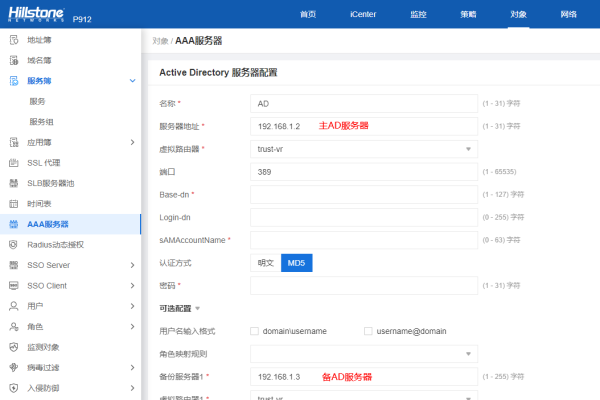
Task: Click the 地址簿 address book icon
Action: coord(14,40)
